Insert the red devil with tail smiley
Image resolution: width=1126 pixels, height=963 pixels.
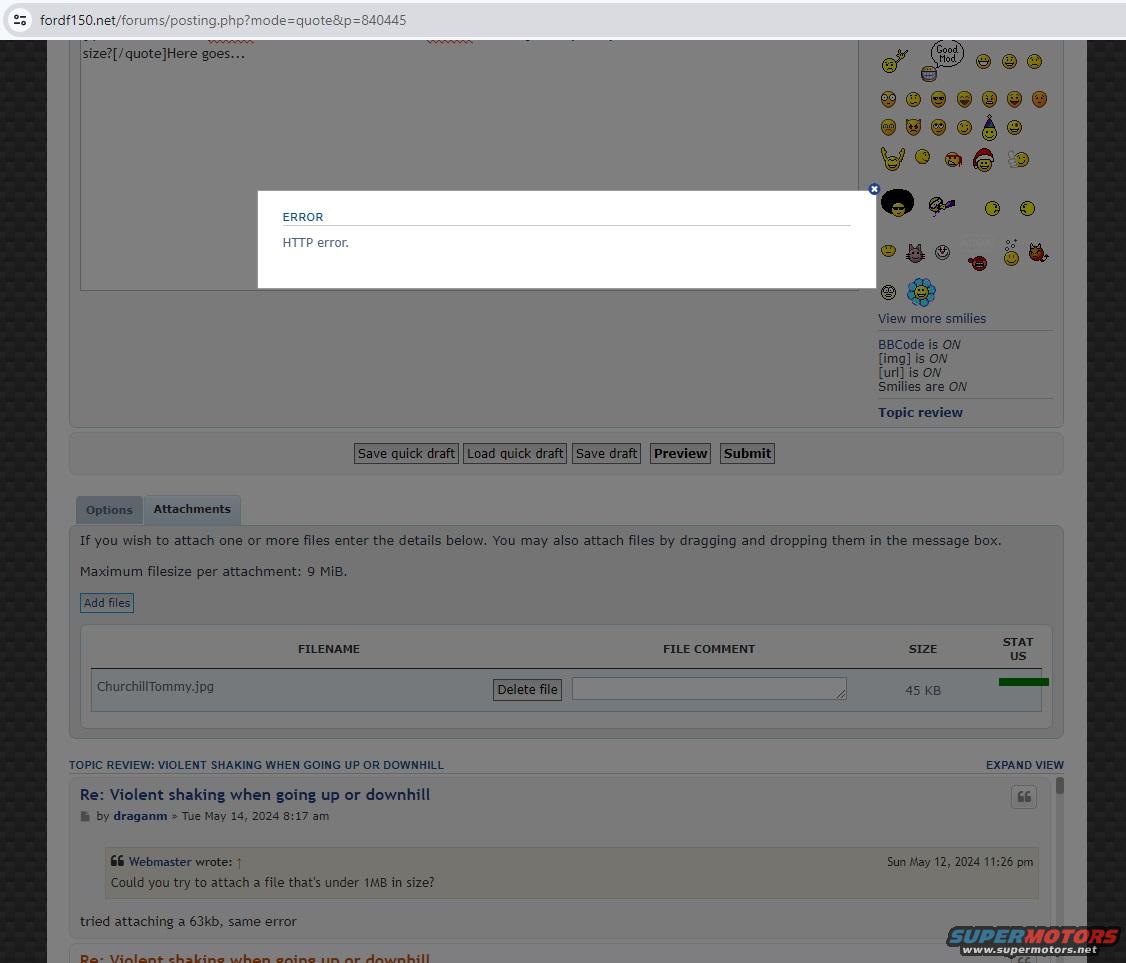pos(1038,253)
